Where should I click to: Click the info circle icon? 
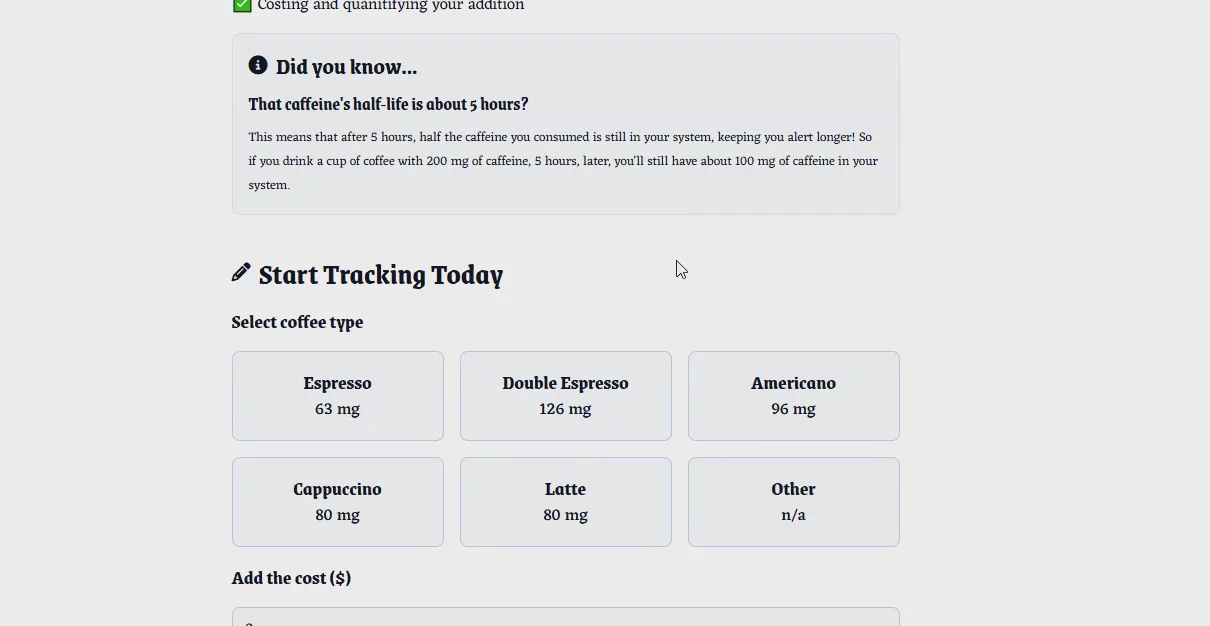point(258,66)
